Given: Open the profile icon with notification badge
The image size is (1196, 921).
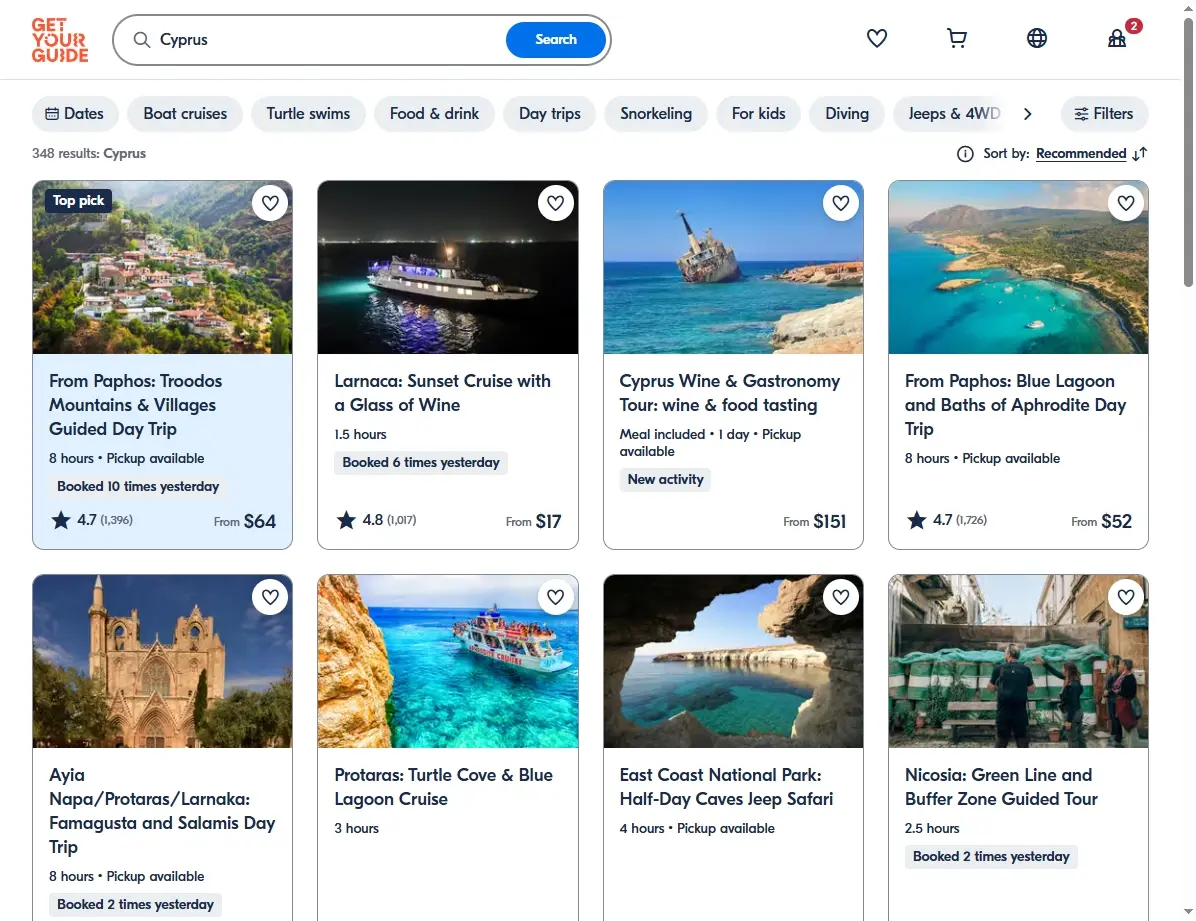Looking at the screenshot, I should (x=1117, y=38).
